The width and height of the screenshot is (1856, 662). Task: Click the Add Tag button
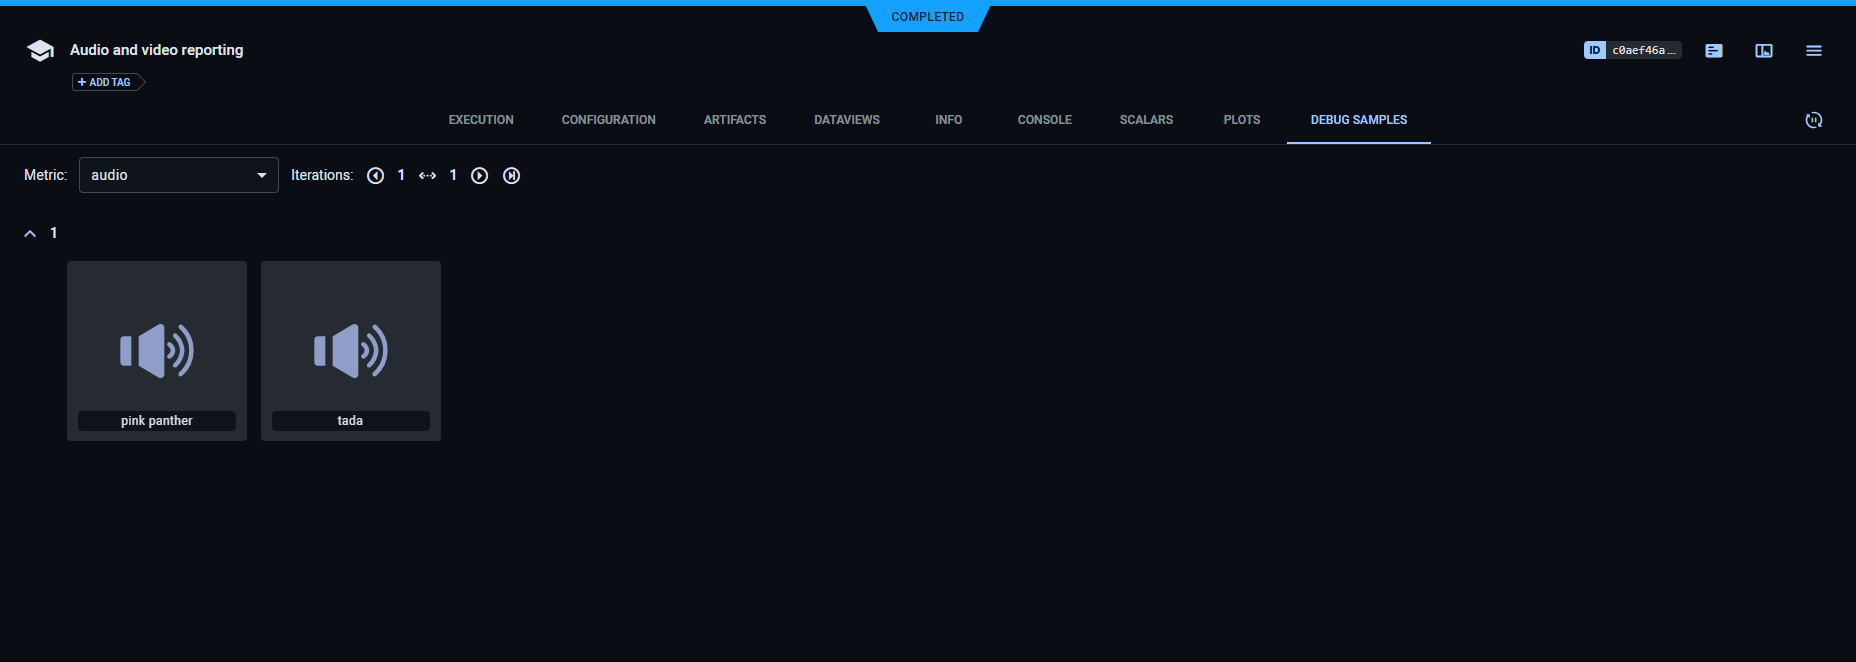pos(105,82)
